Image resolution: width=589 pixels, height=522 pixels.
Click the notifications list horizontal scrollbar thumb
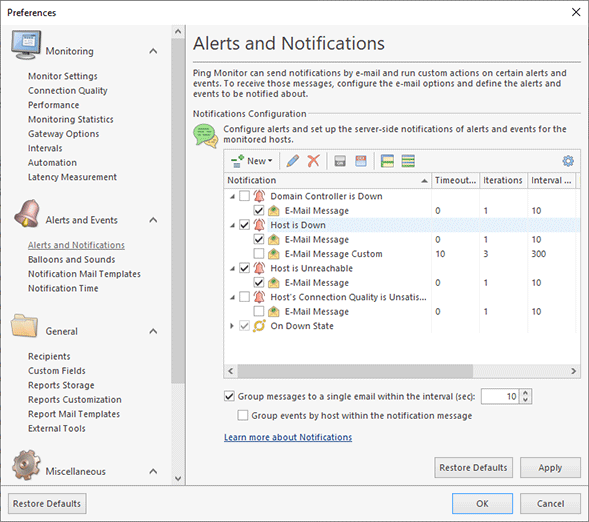355,371
